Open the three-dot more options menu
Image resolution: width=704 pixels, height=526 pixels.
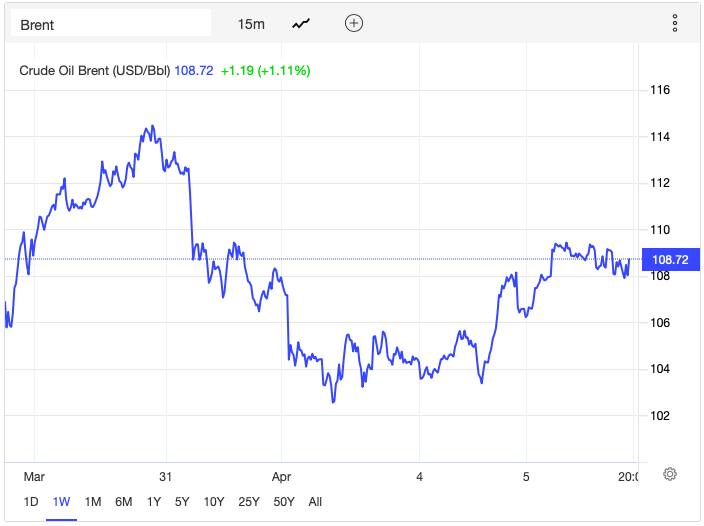click(x=675, y=24)
